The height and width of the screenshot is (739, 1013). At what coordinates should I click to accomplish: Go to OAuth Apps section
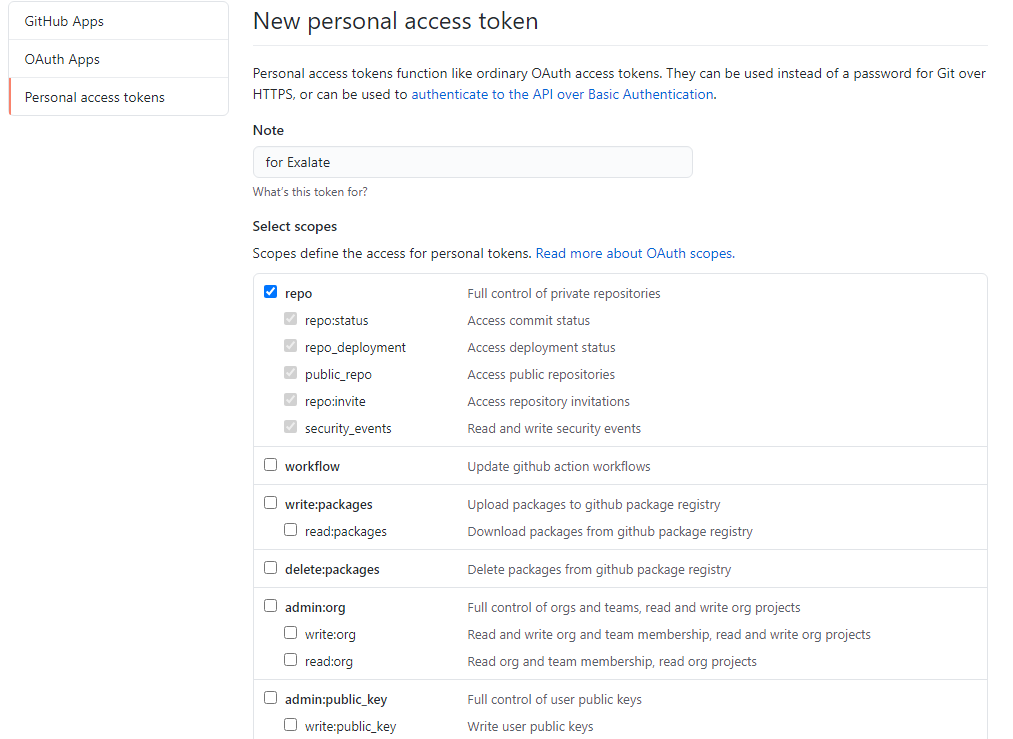tap(62, 59)
